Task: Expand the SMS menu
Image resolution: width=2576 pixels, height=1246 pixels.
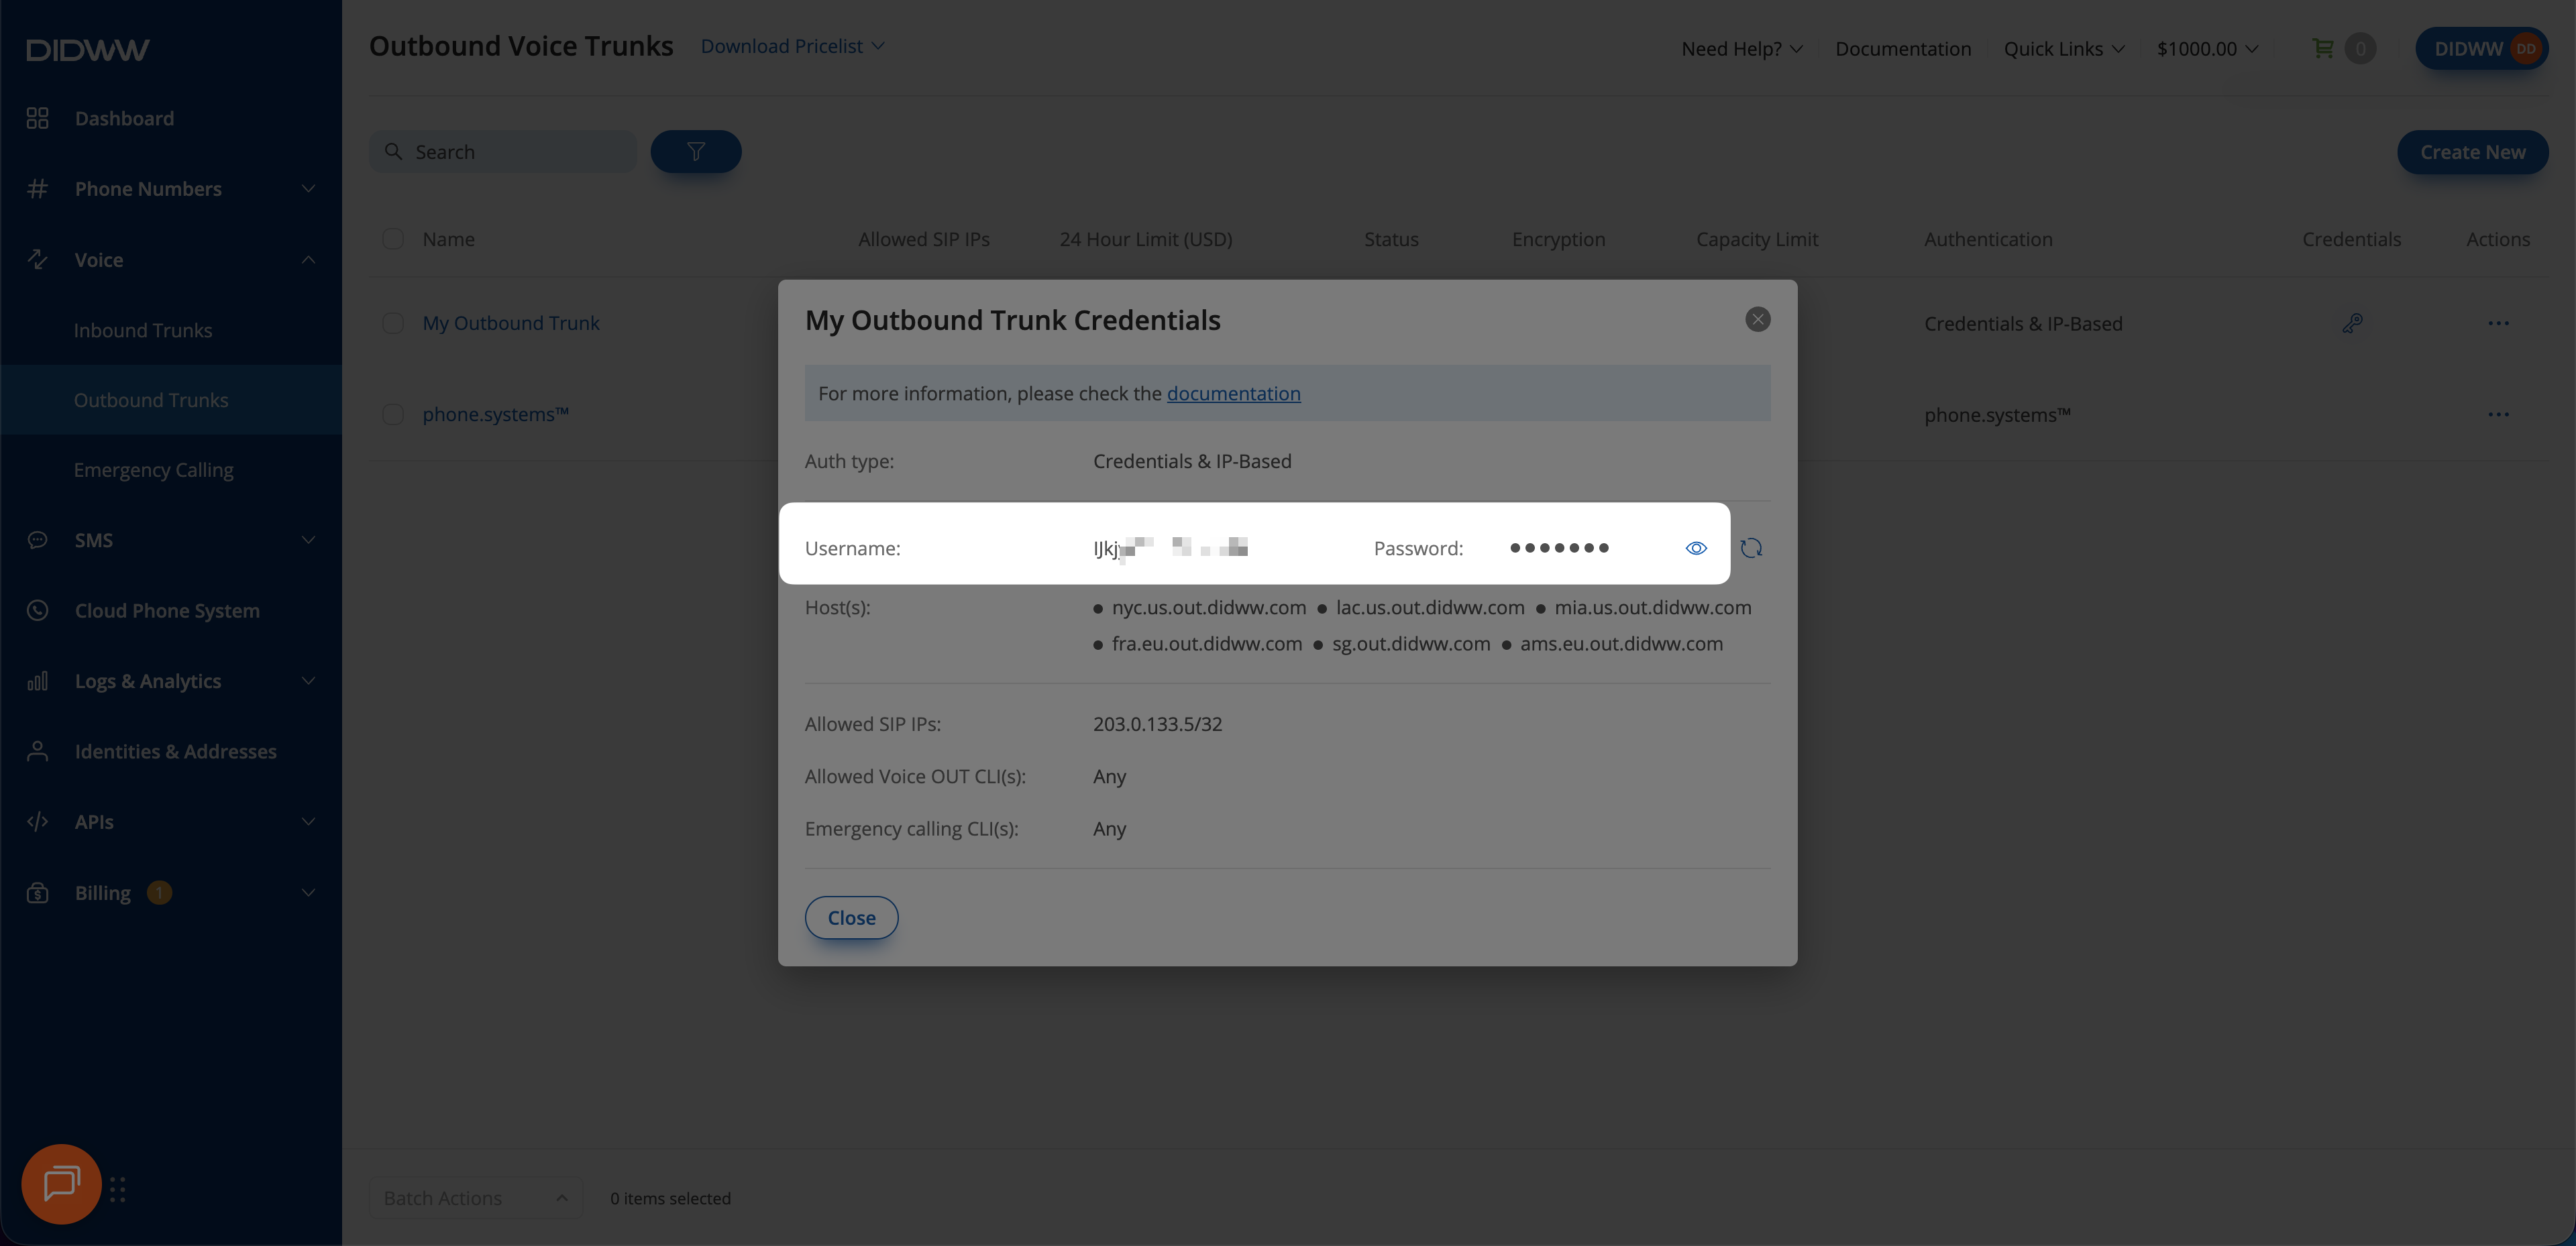Action: (308, 540)
